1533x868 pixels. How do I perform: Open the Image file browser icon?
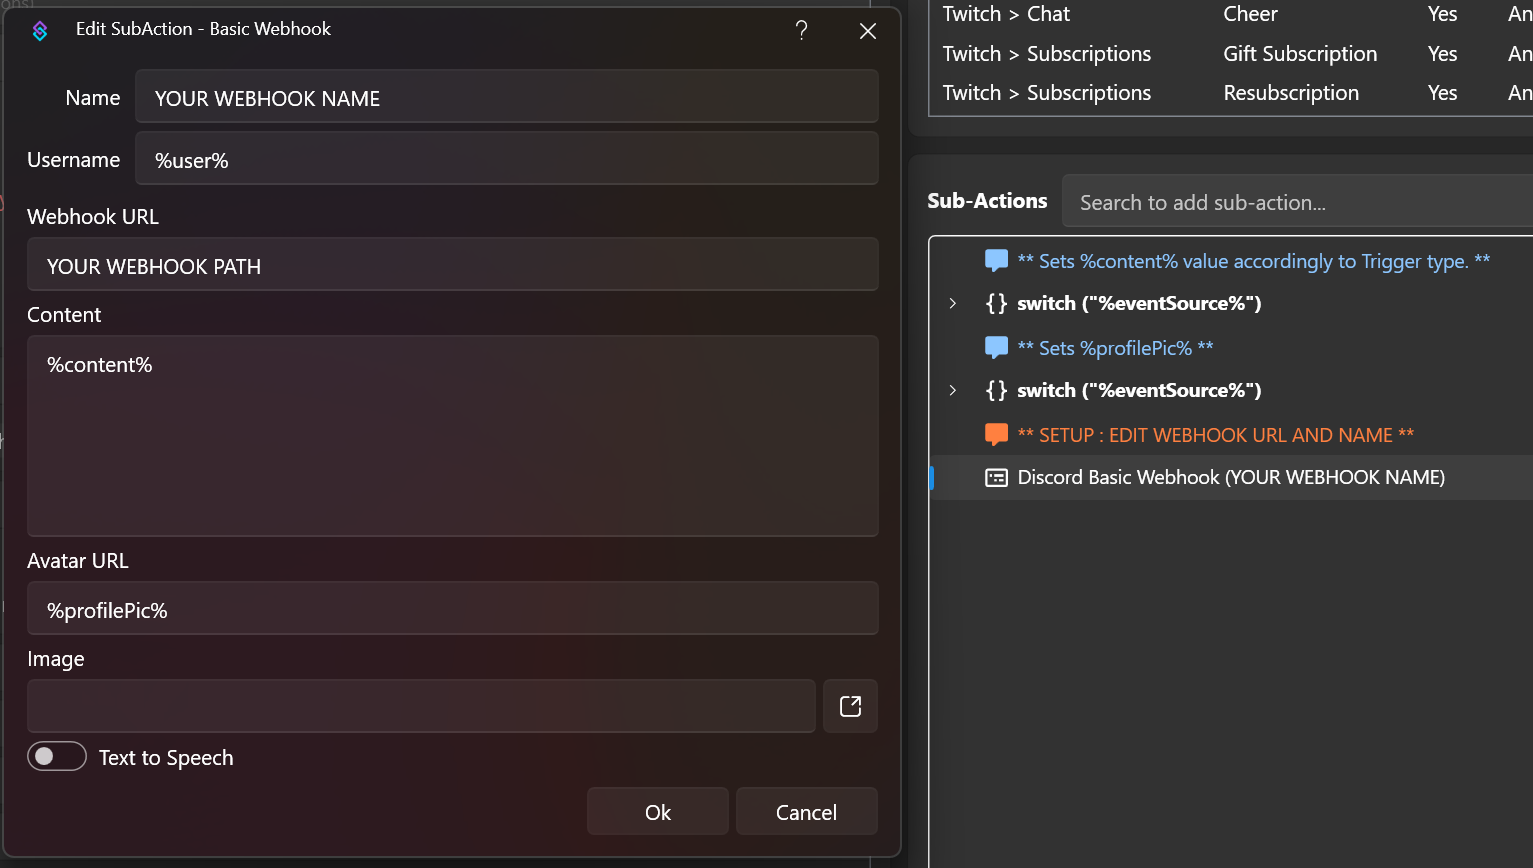[850, 706]
